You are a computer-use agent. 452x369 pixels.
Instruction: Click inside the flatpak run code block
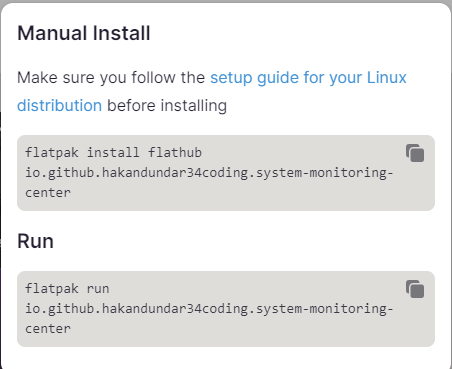coord(226,309)
